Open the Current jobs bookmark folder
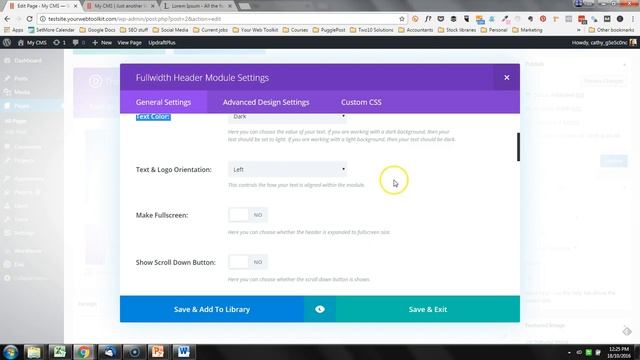This screenshot has height=360, width=640. pos(210,30)
